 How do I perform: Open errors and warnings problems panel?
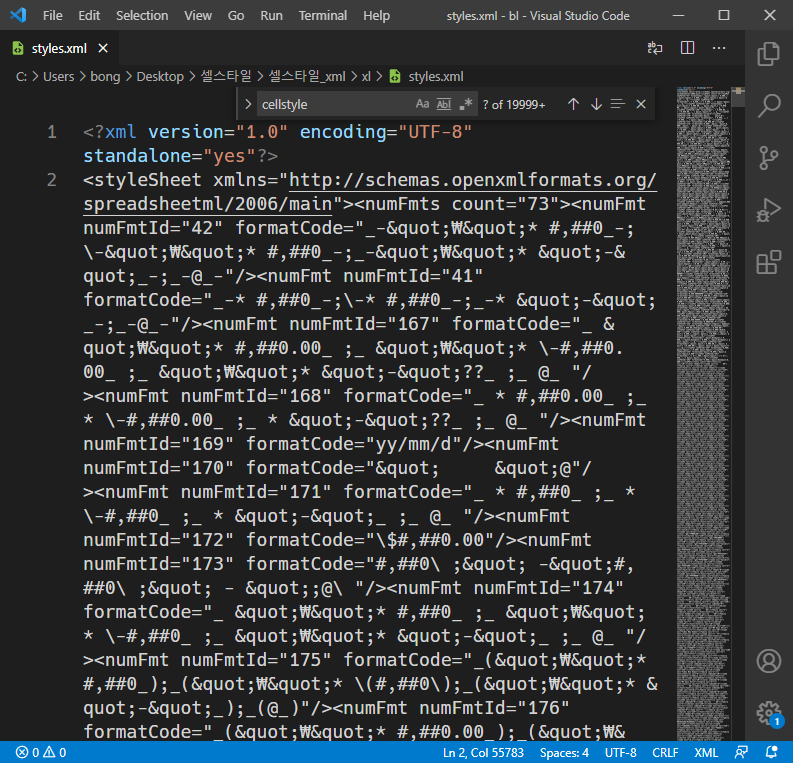coord(41,752)
